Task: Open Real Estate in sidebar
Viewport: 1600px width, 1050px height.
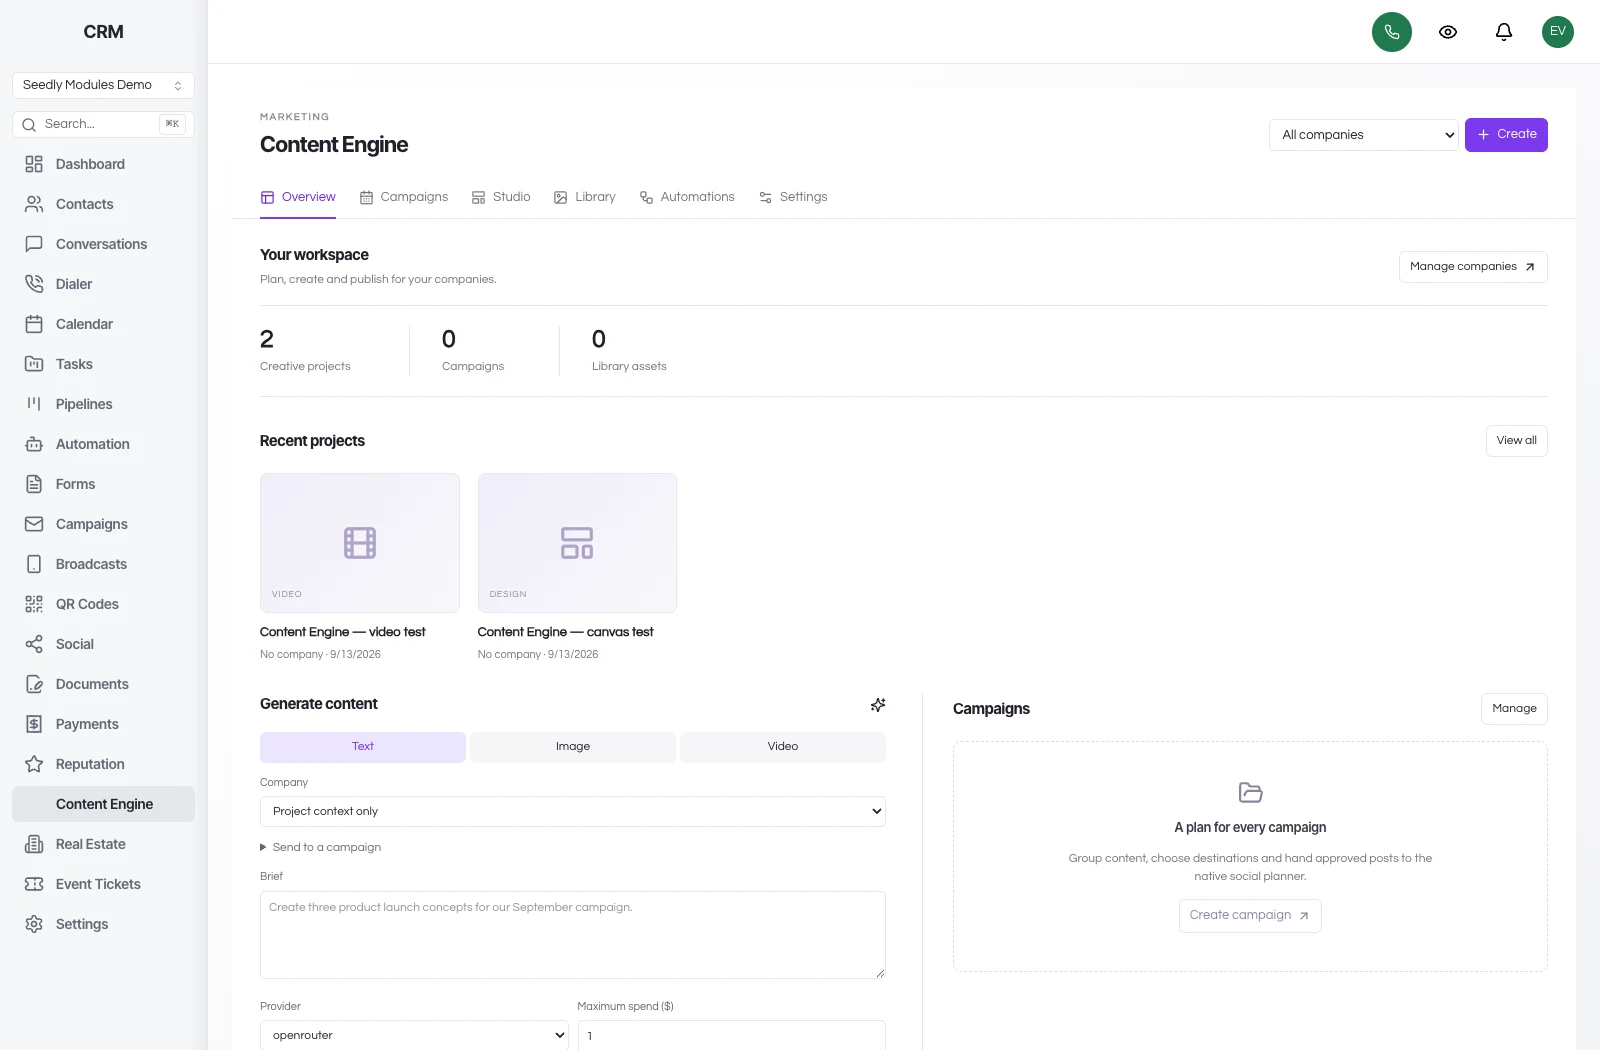Action: 103,844
